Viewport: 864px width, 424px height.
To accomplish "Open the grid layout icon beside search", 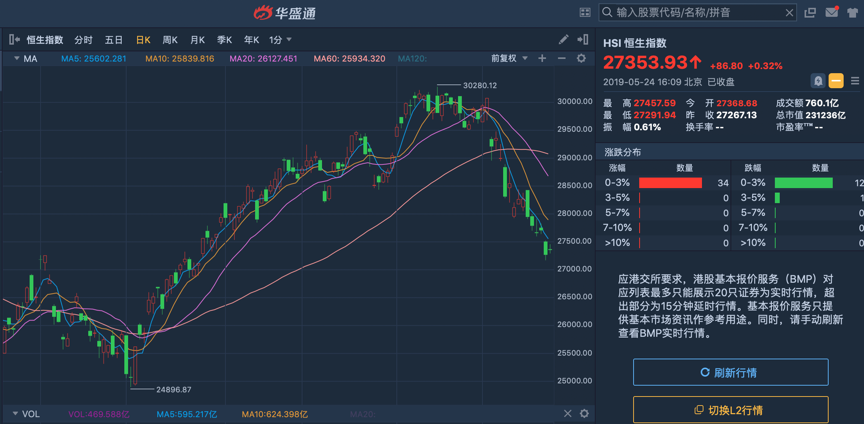I will tap(585, 12).
